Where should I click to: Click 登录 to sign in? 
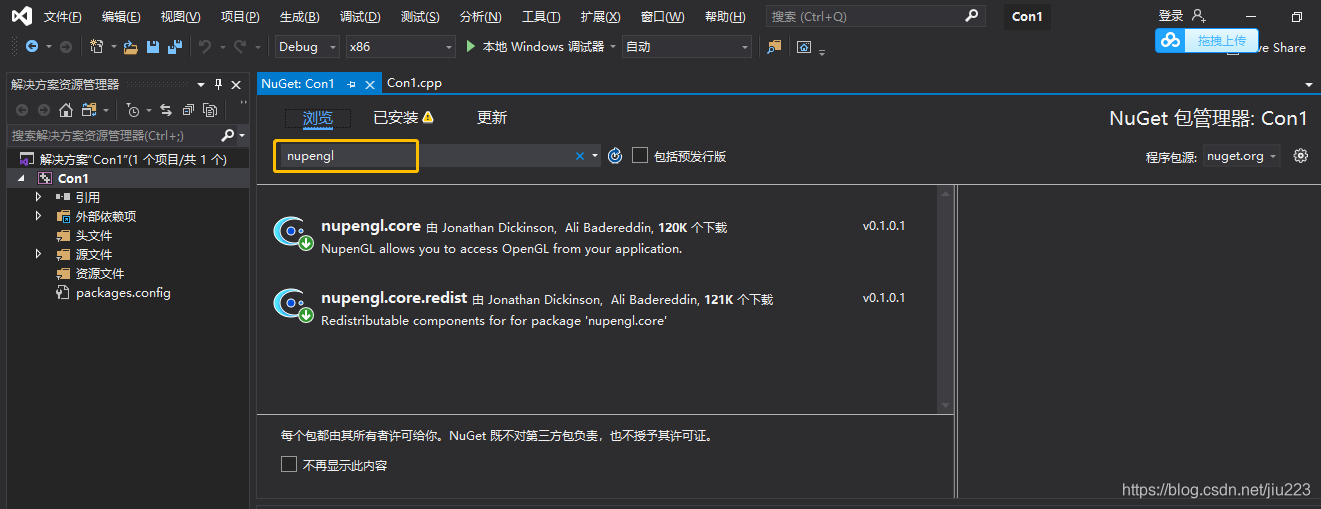(1170, 16)
